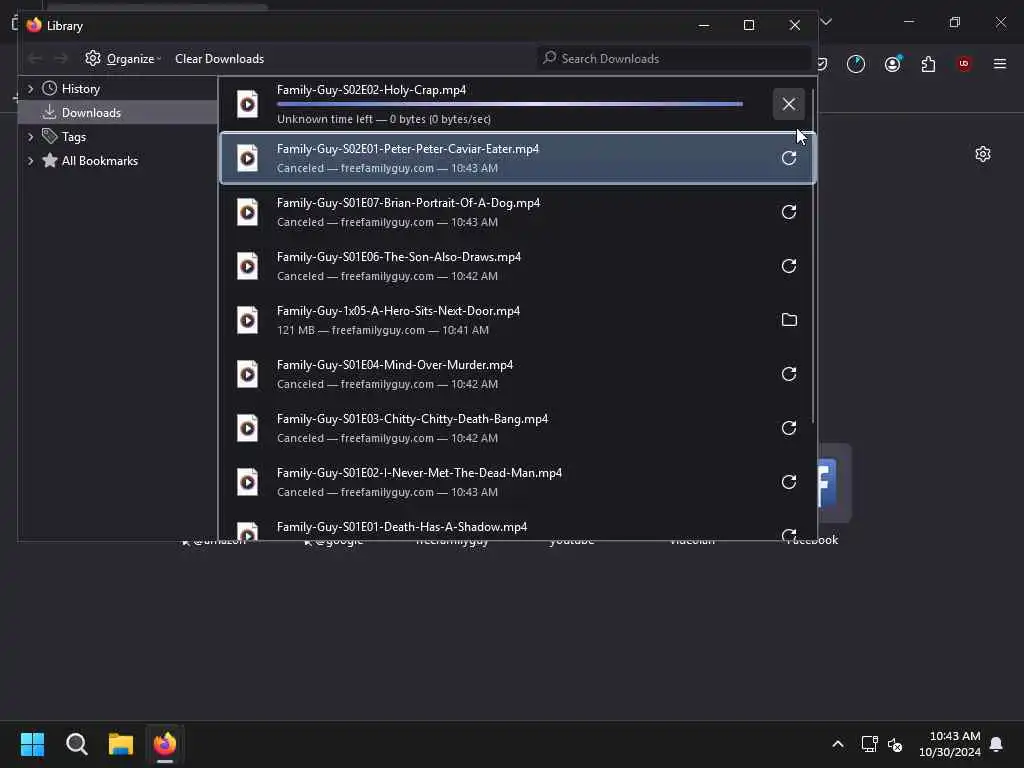Open Windows Start menu

tap(32, 744)
